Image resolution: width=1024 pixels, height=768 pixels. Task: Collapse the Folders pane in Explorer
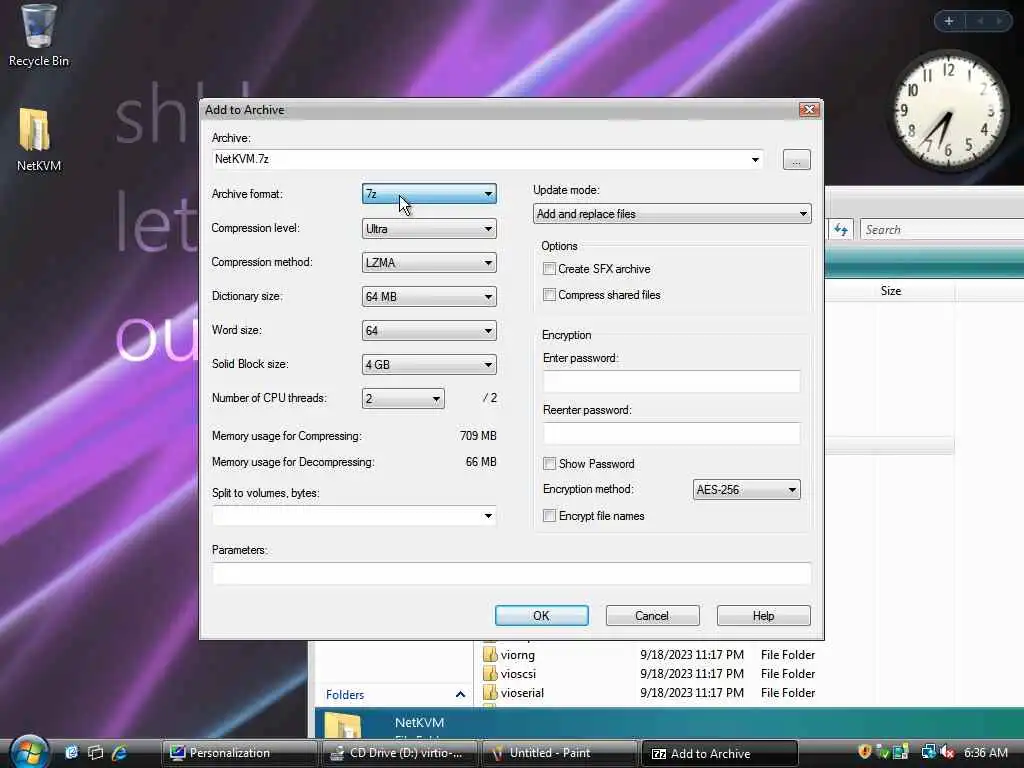(x=460, y=694)
